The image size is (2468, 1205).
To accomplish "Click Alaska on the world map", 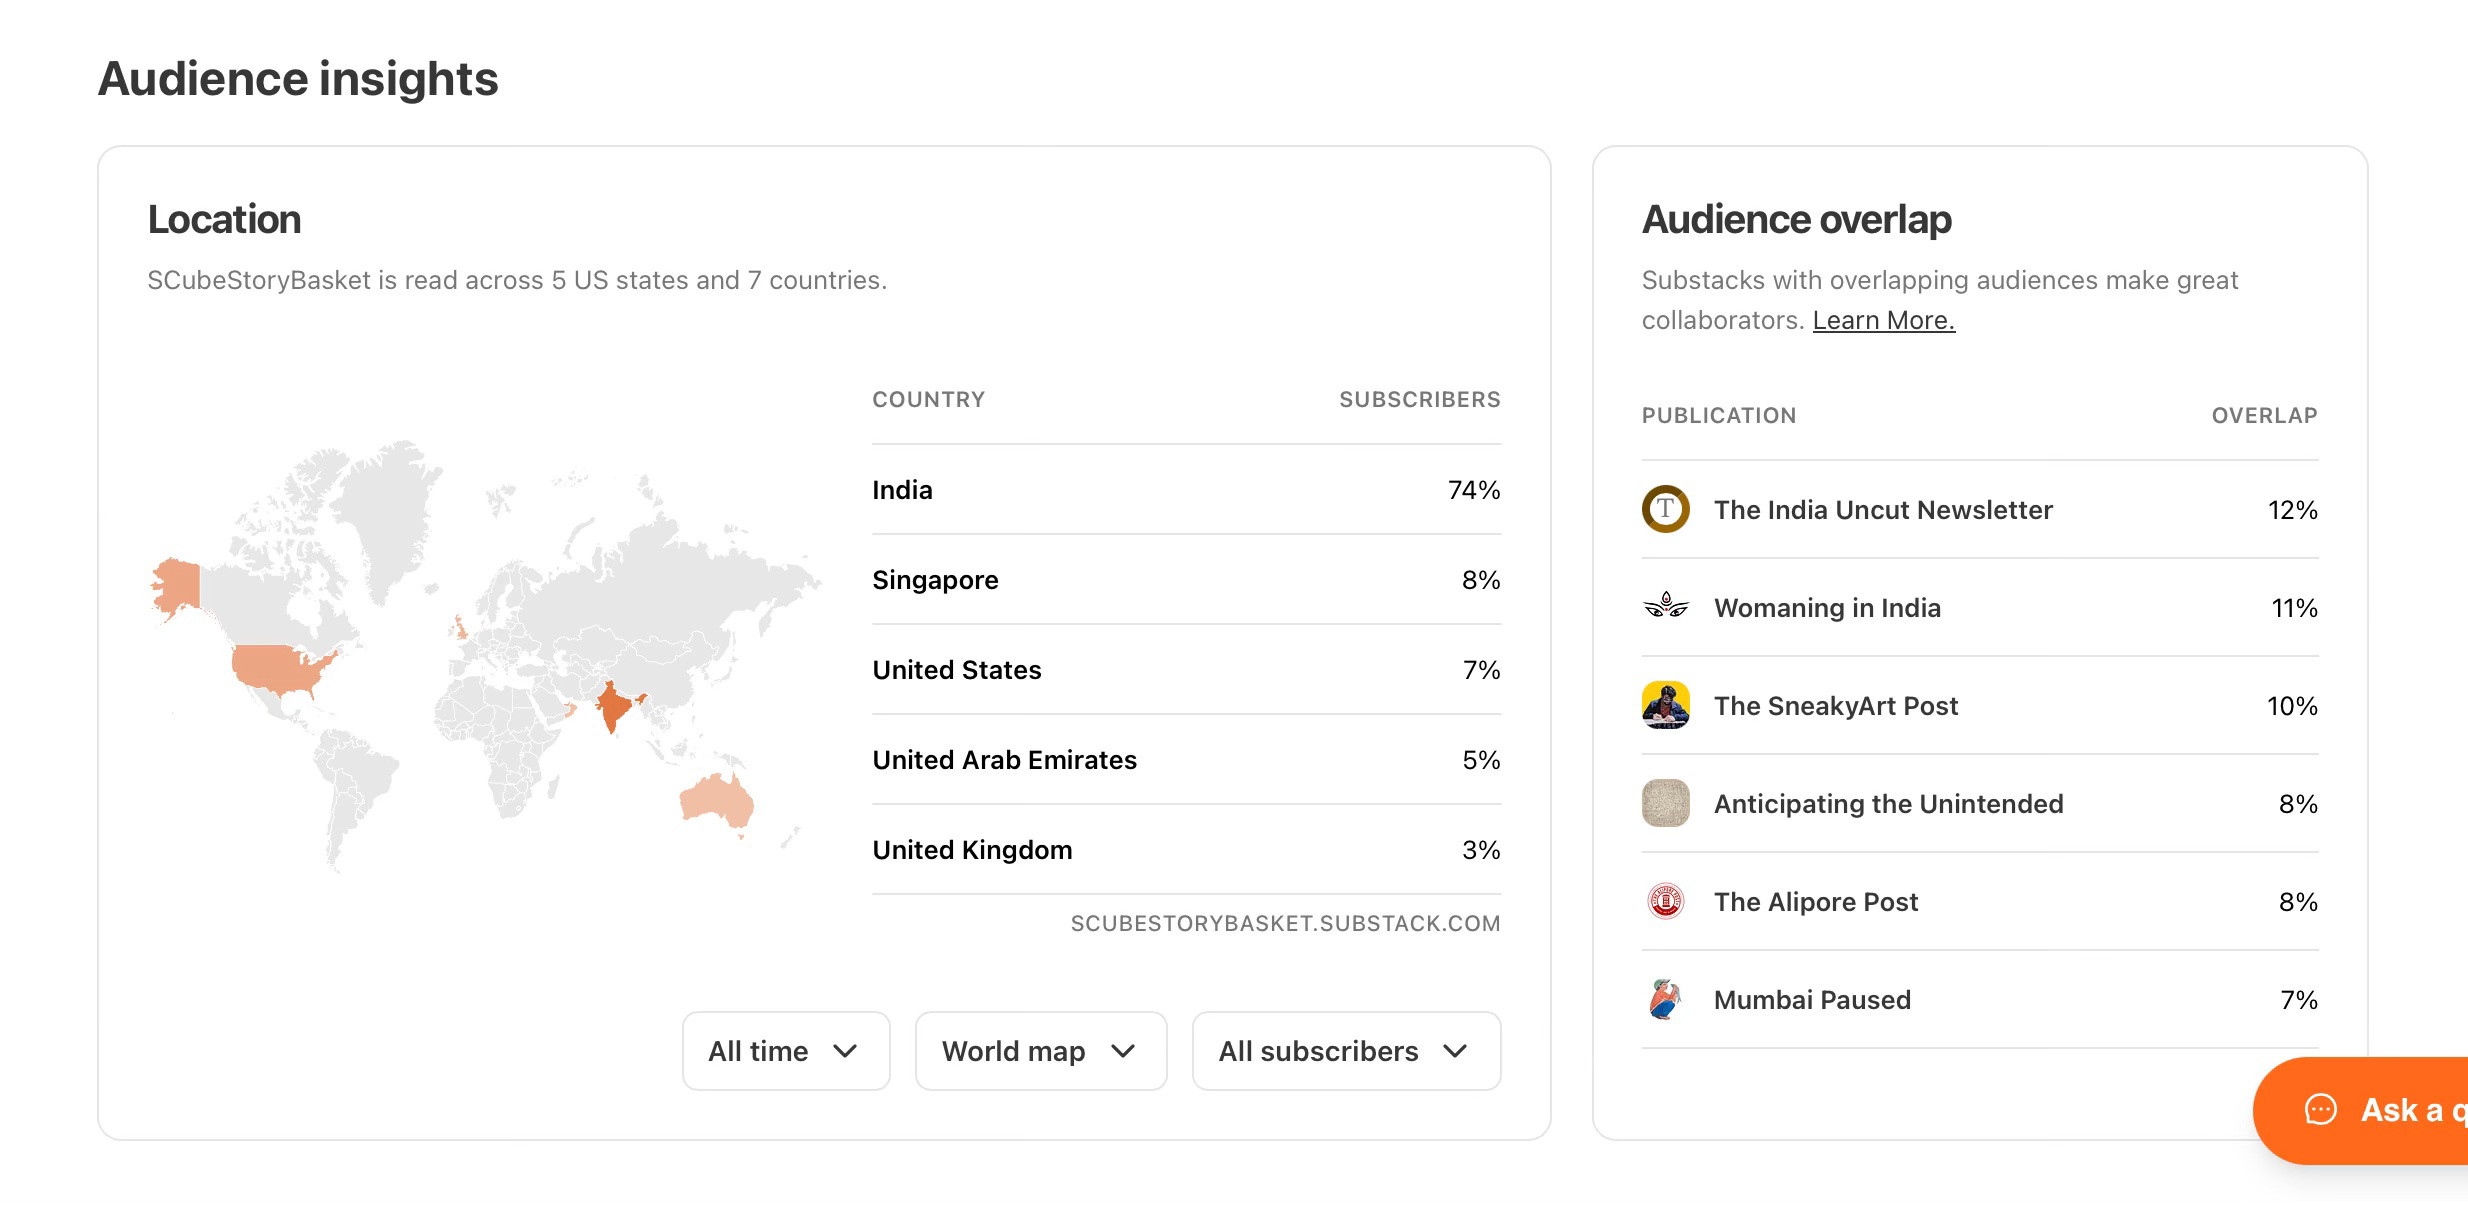I will [178, 587].
